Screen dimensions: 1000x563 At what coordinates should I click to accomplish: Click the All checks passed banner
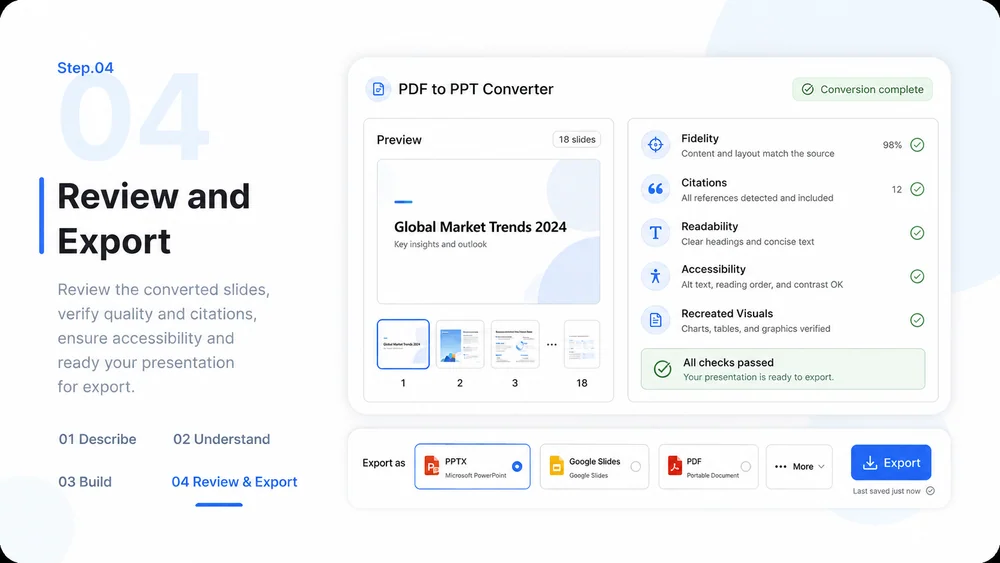click(783, 369)
